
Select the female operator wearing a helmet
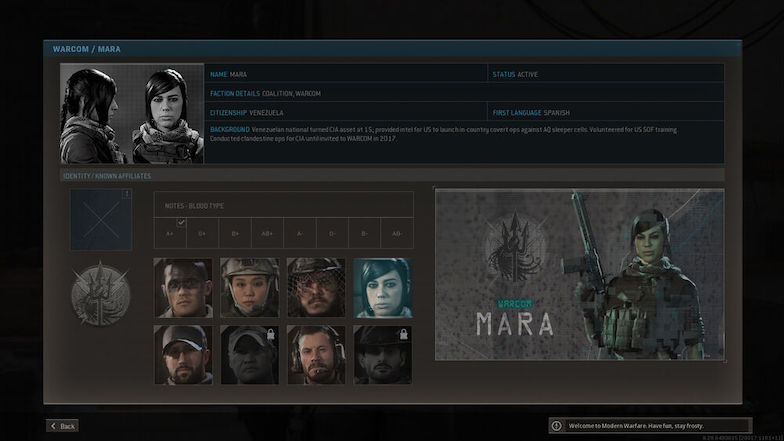(x=250, y=288)
